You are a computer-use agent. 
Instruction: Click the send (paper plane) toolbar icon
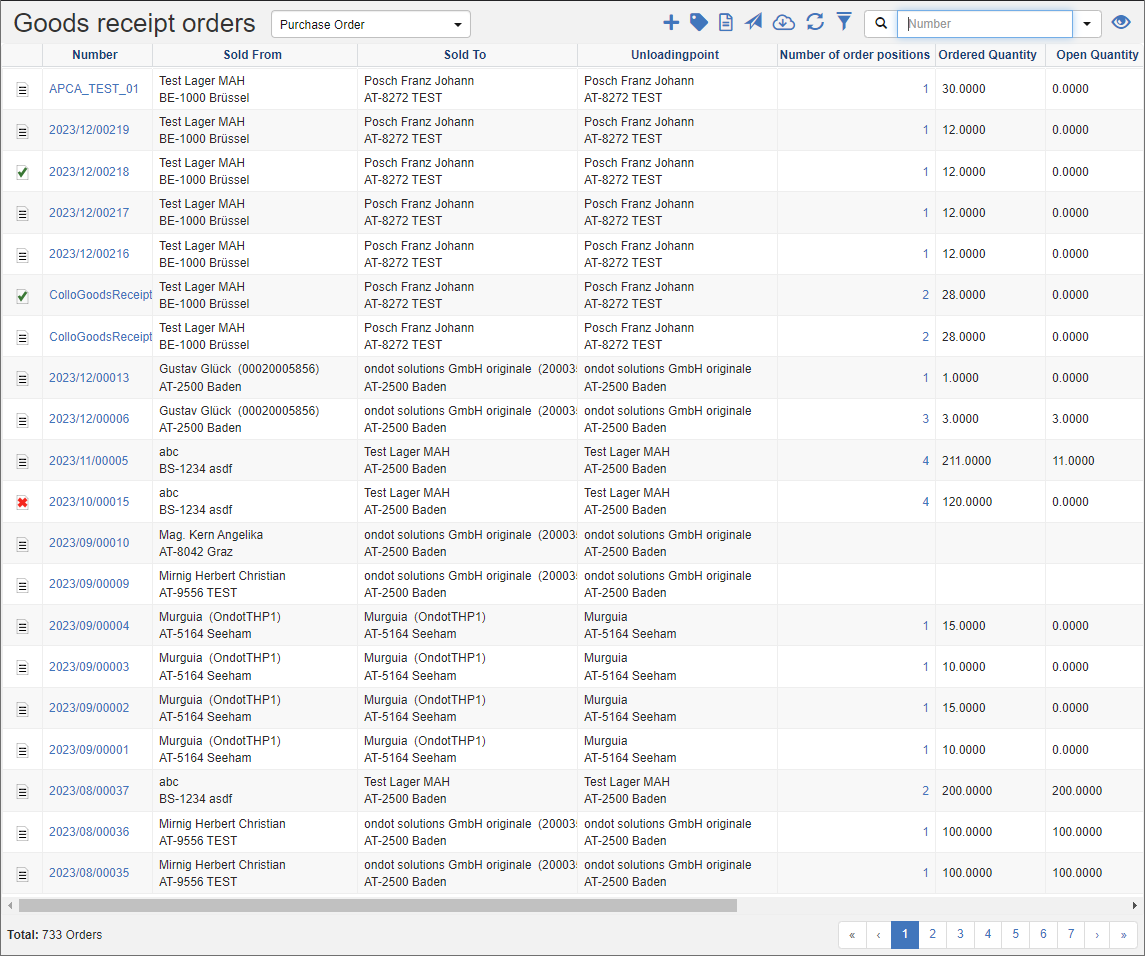(x=753, y=22)
